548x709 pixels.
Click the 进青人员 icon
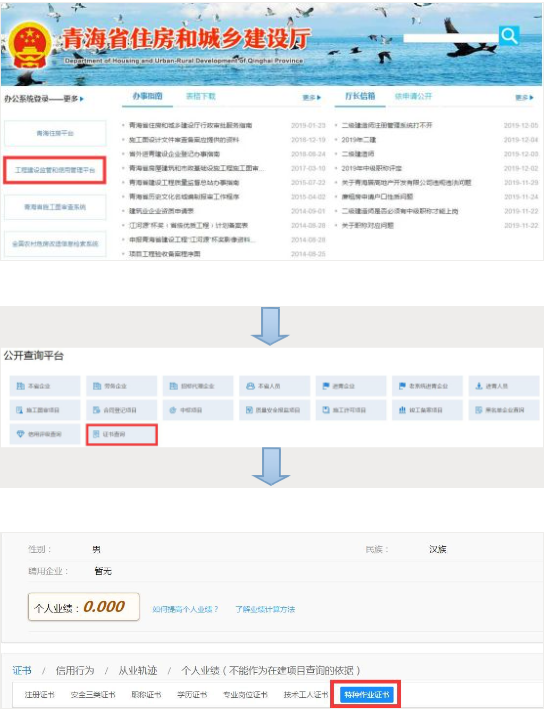pos(479,386)
